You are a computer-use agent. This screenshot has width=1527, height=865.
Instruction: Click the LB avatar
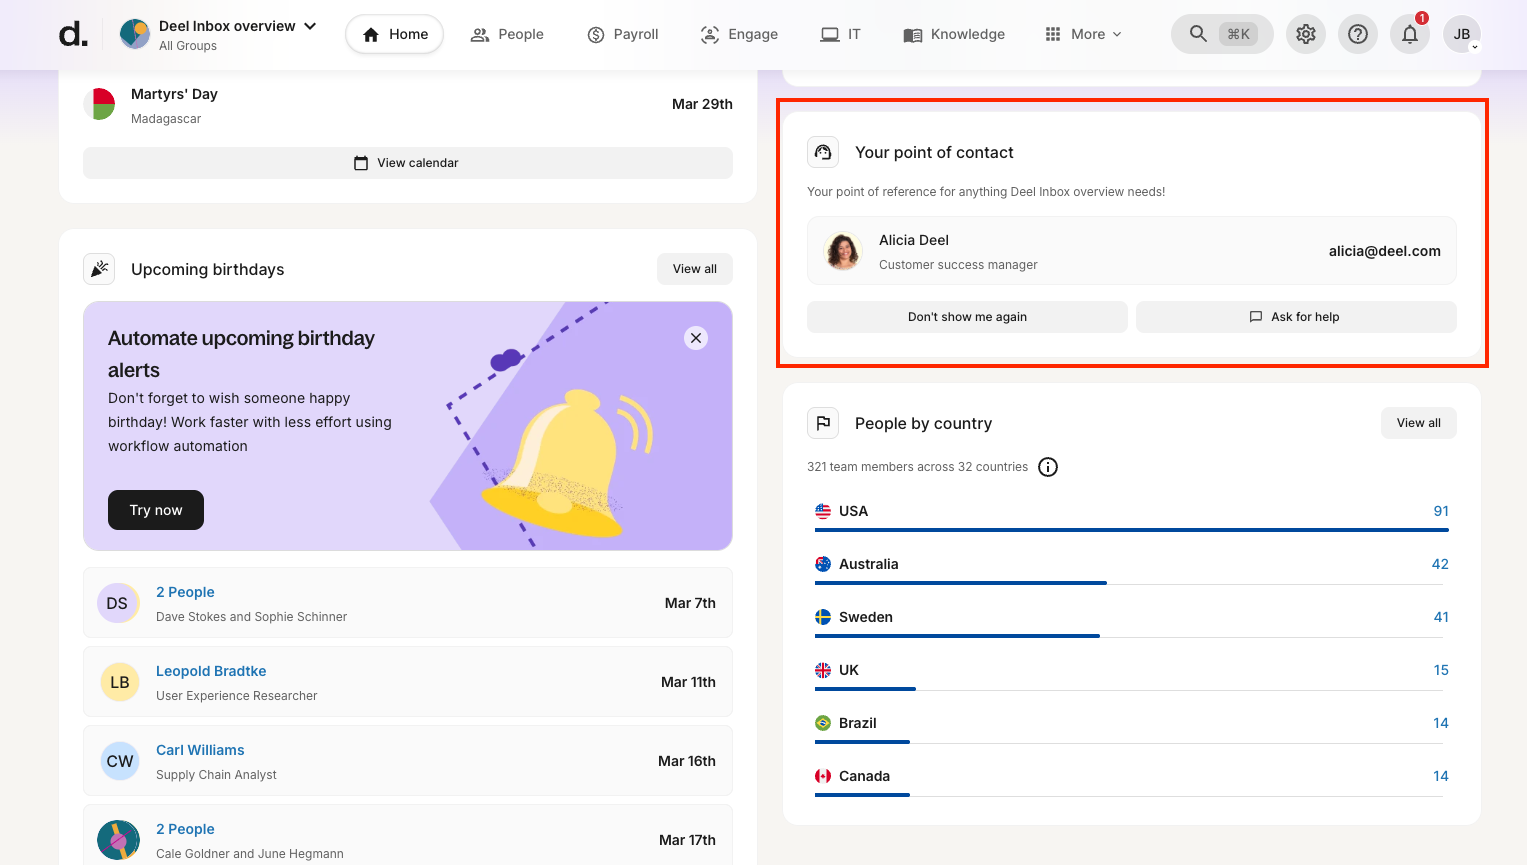pyautogui.click(x=120, y=682)
